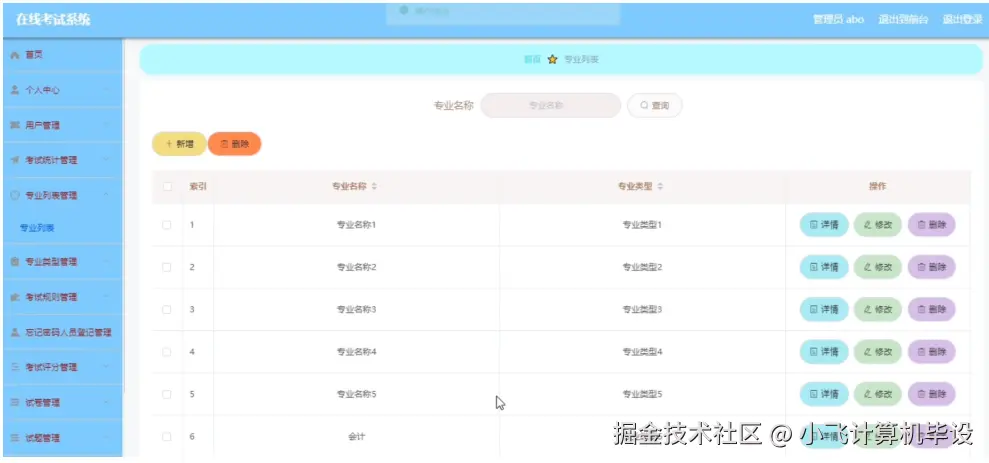The width and height of the screenshot is (989, 463).
Task: Click the list icon of 考试评分管理
Action: pyautogui.click(x=15, y=367)
